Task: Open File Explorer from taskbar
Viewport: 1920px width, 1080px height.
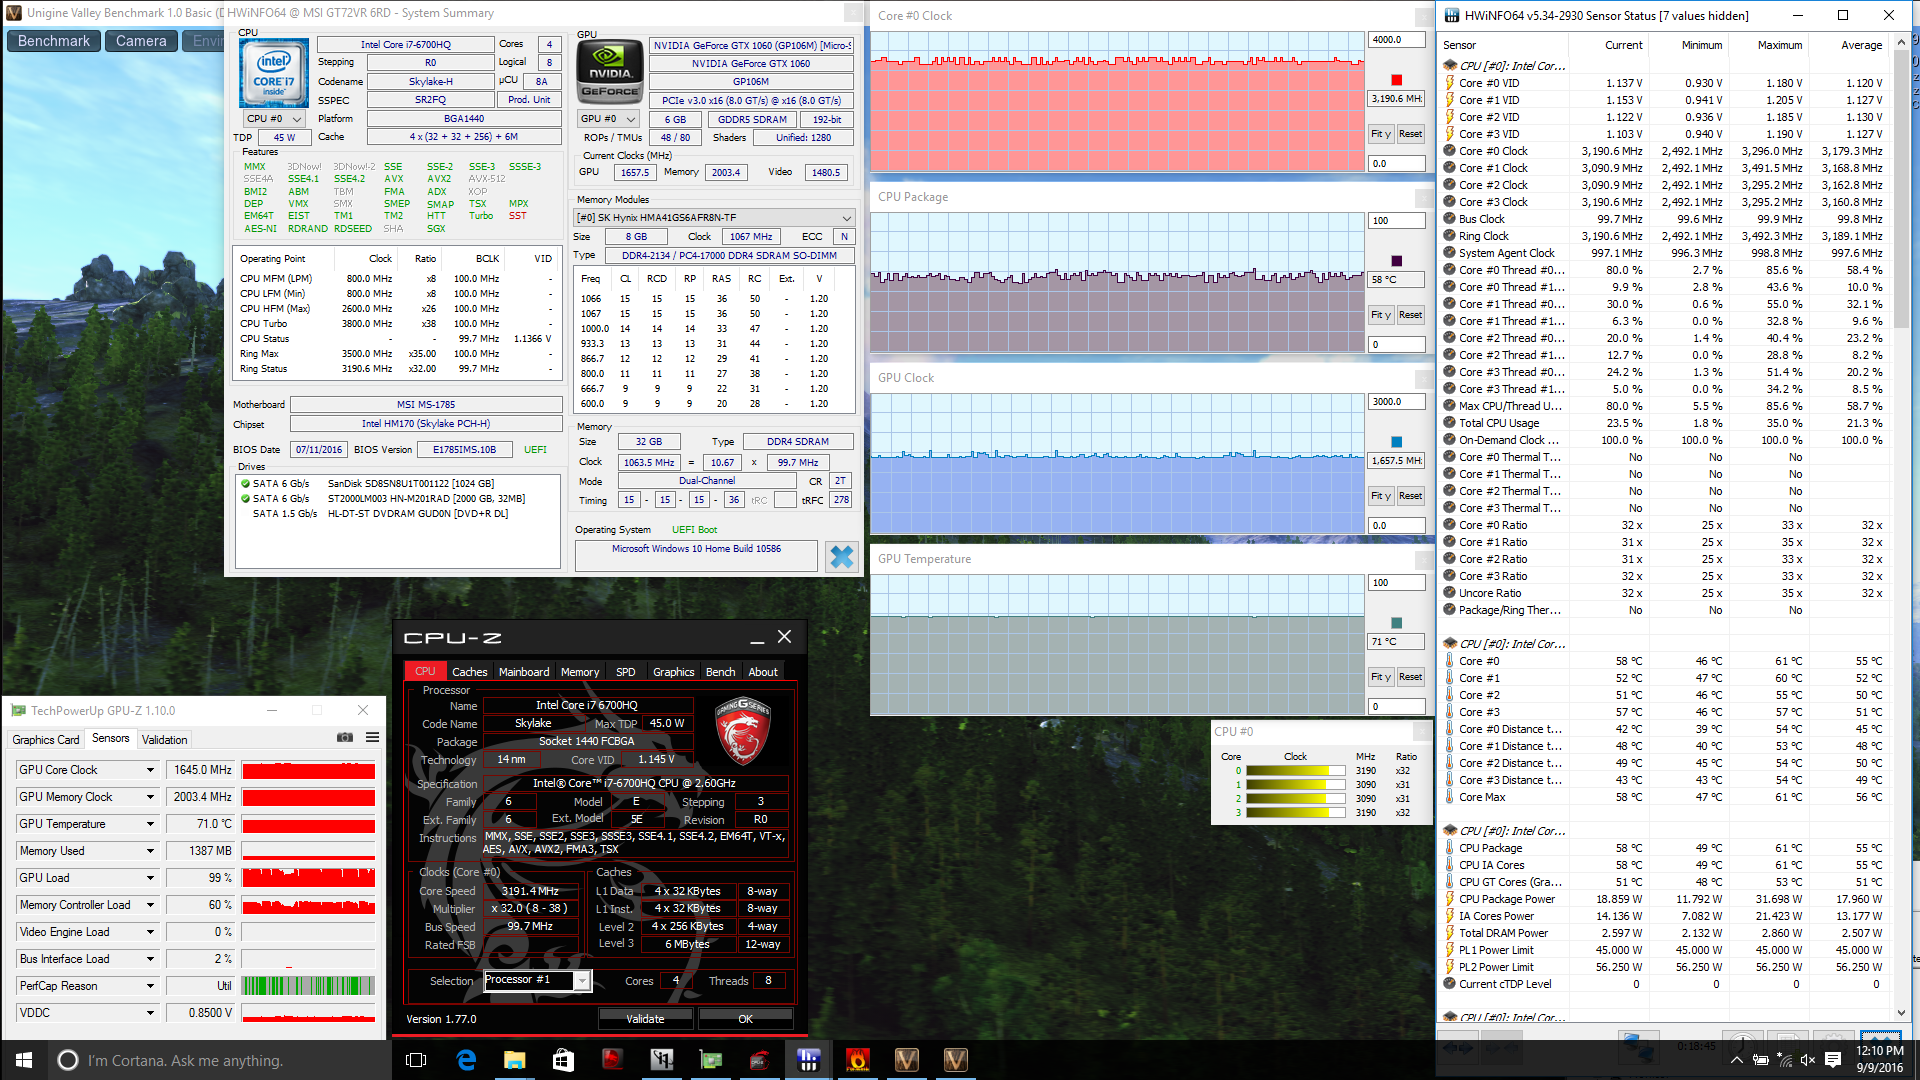Action: tap(515, 1060)
